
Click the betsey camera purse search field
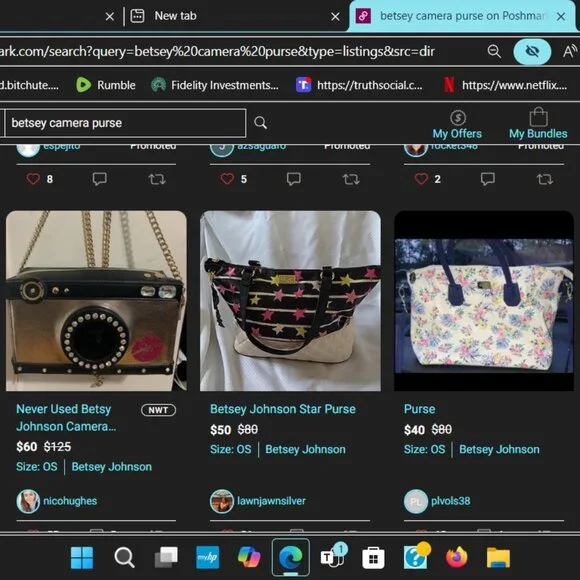click(125, 123)
